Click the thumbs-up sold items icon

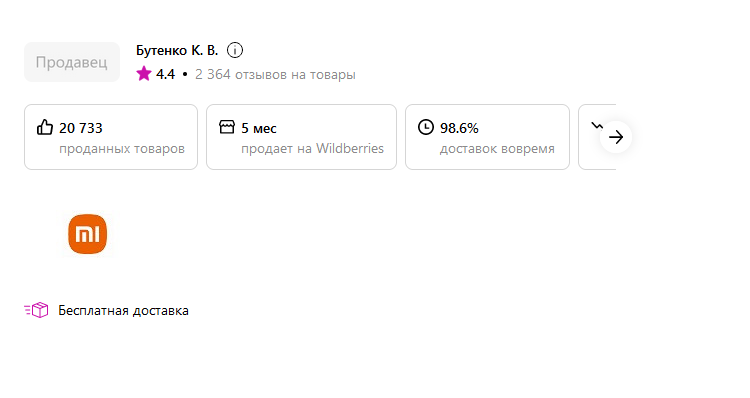tap(45, 127)
